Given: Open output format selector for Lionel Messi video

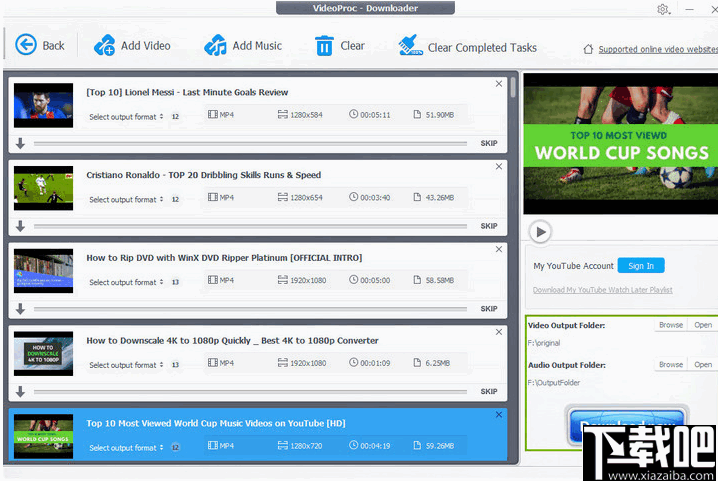Looking at the screenshot, I should (x=126, y=117).
